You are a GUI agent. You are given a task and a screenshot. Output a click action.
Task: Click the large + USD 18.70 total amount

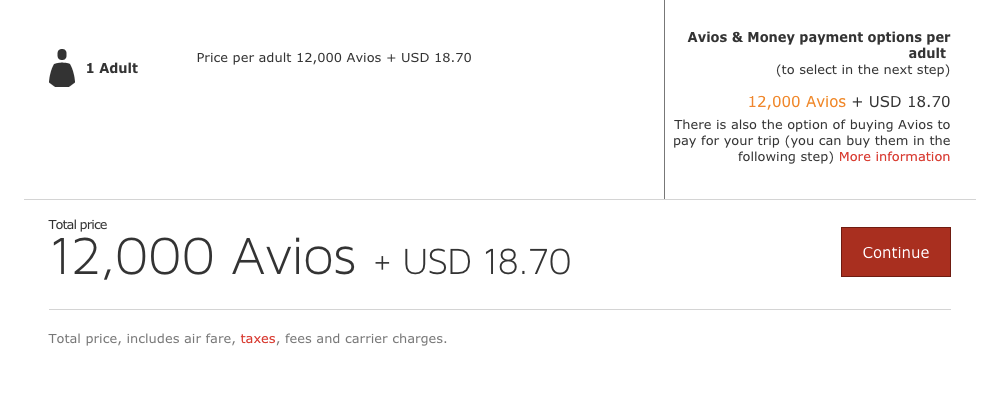pyautogui.click(x=472, y=262)
